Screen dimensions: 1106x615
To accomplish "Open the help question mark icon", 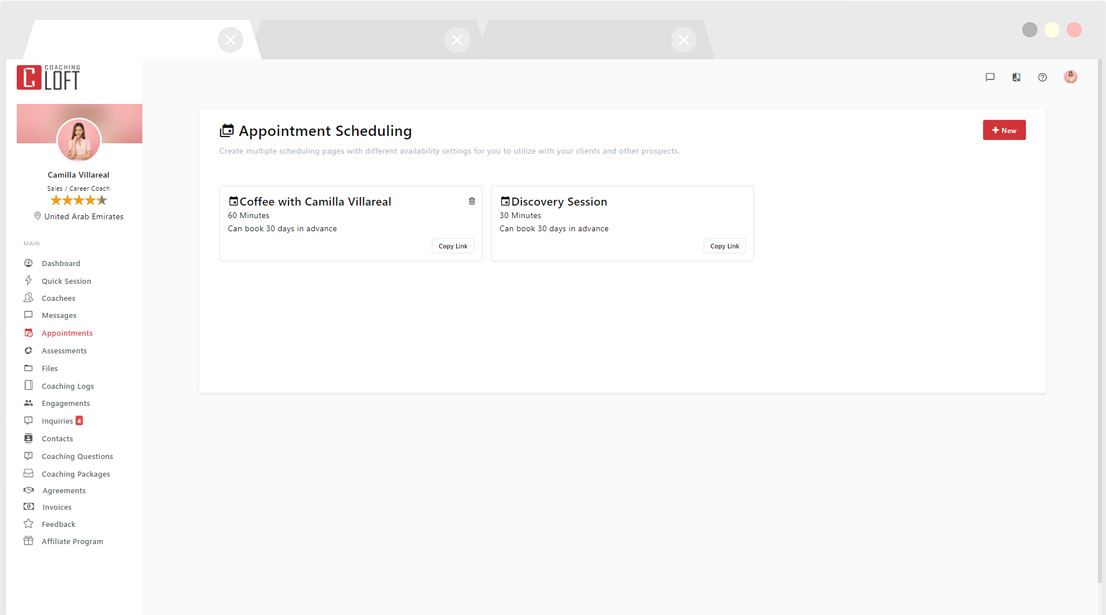I will pyautogui.click(x=1042, y=77).
